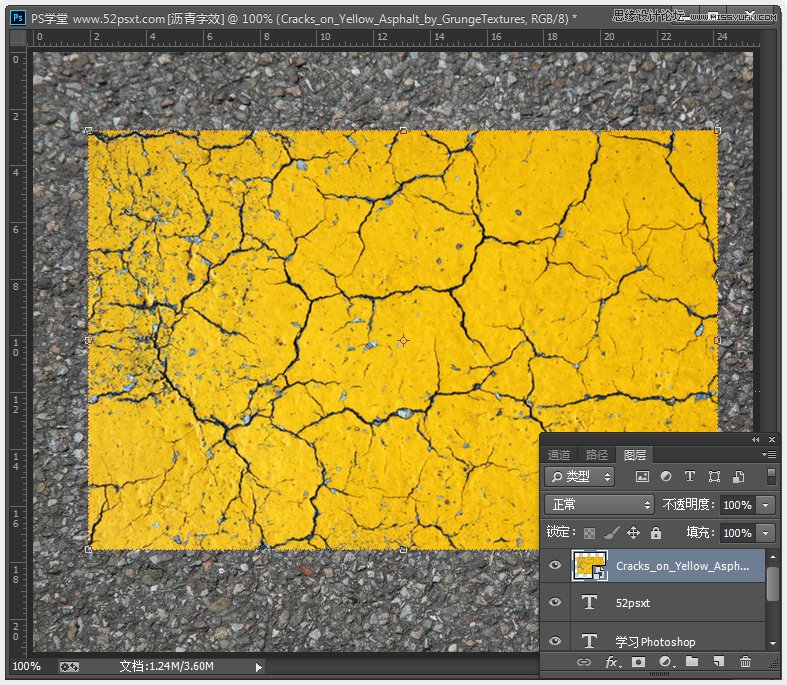Select the Cracks_on_Yellow_Asph smart object thumbnail
Viewport: 787px width, 685px height.
click(590, 565)
